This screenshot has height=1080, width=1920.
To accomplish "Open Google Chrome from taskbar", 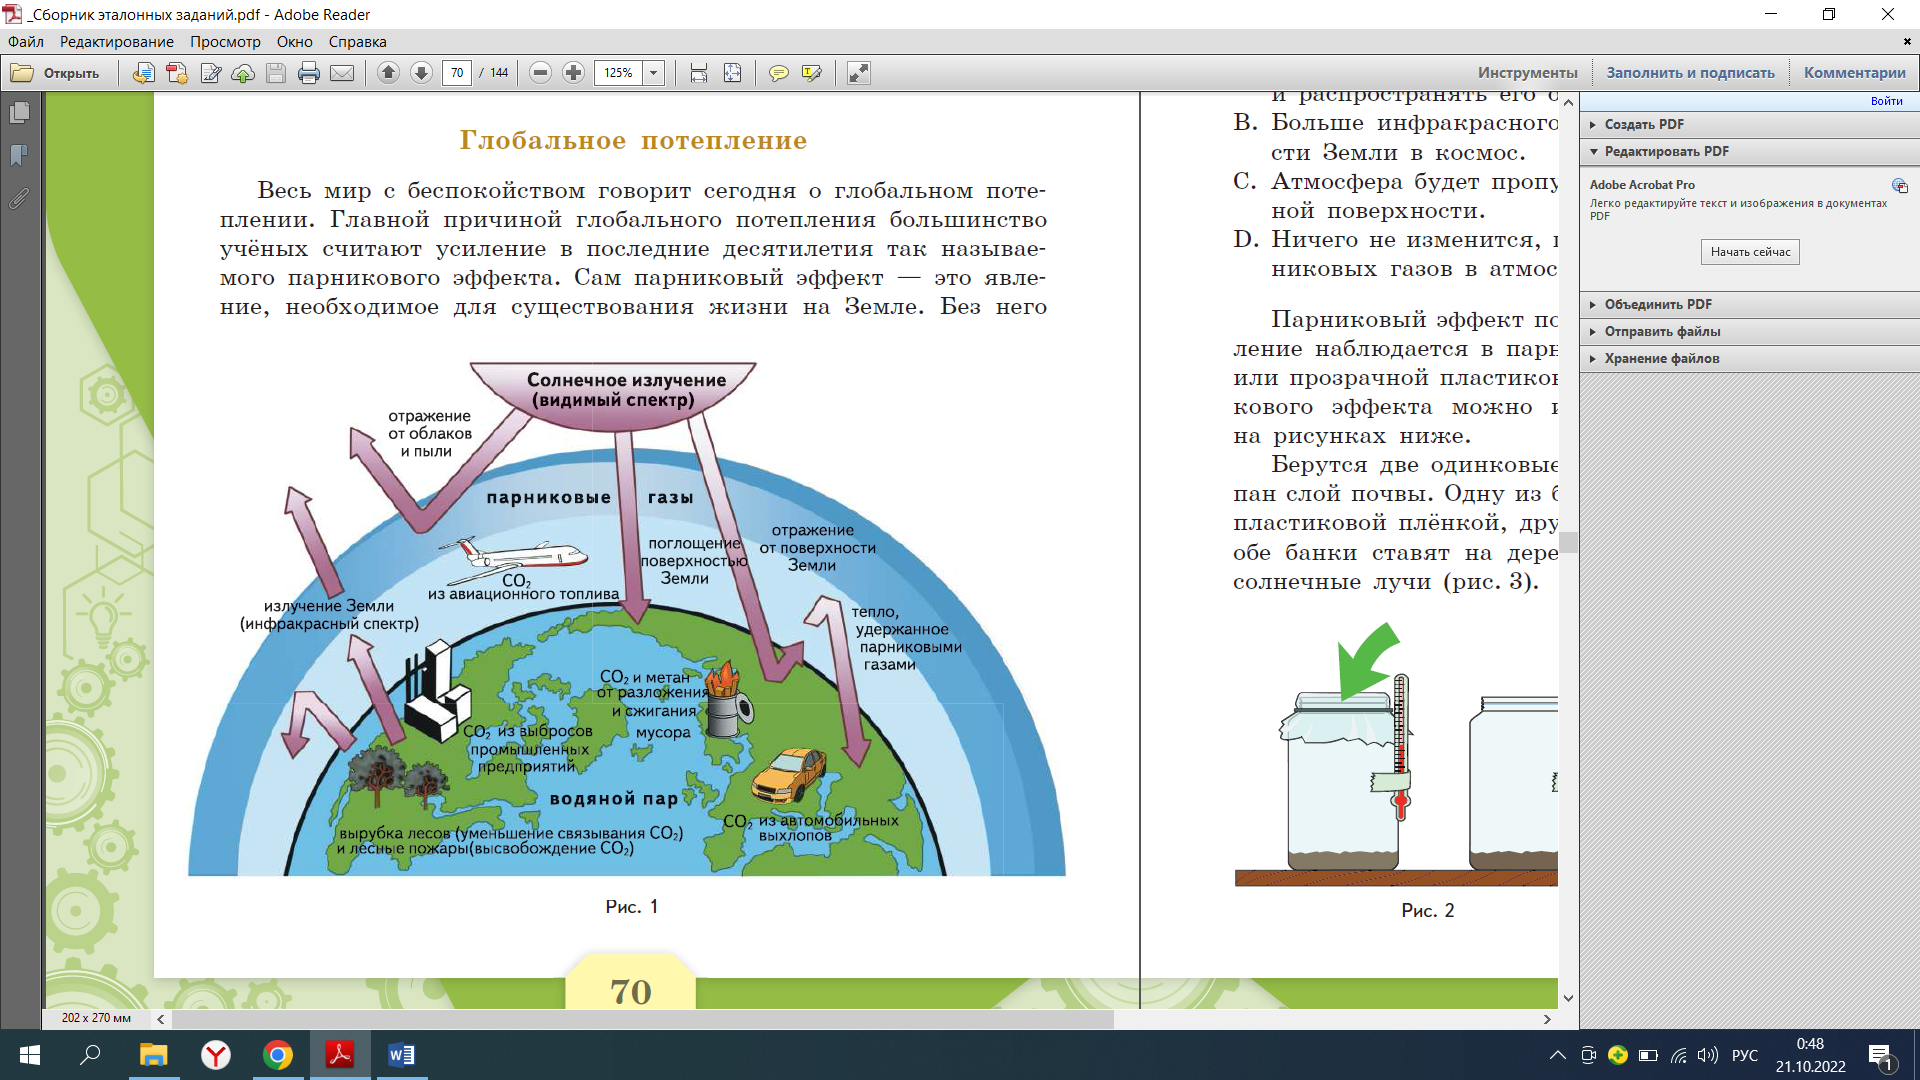I will pyautogui.click(x=277, y=1055).
